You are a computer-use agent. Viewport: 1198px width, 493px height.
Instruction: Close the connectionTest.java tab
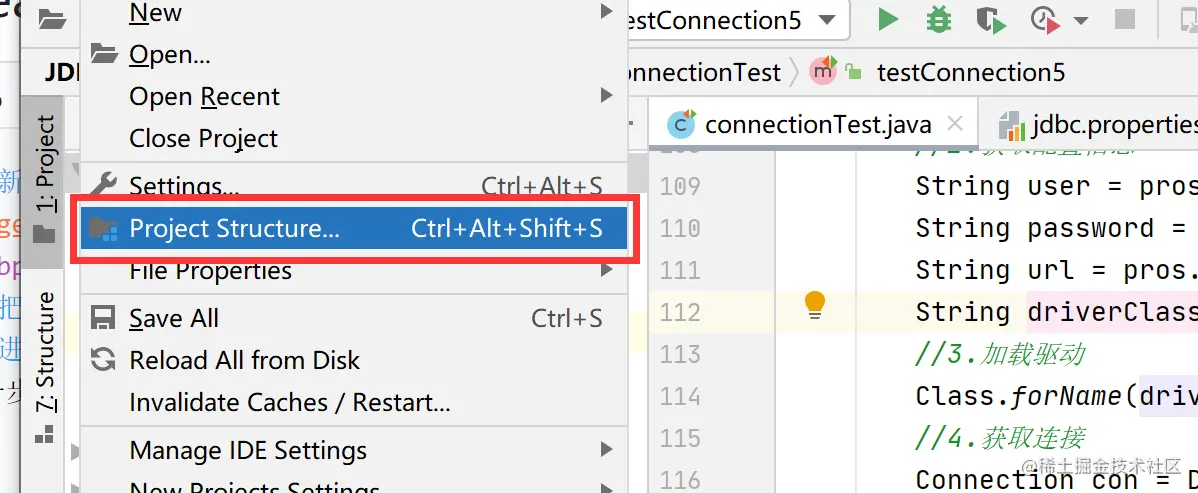point(954,125)
